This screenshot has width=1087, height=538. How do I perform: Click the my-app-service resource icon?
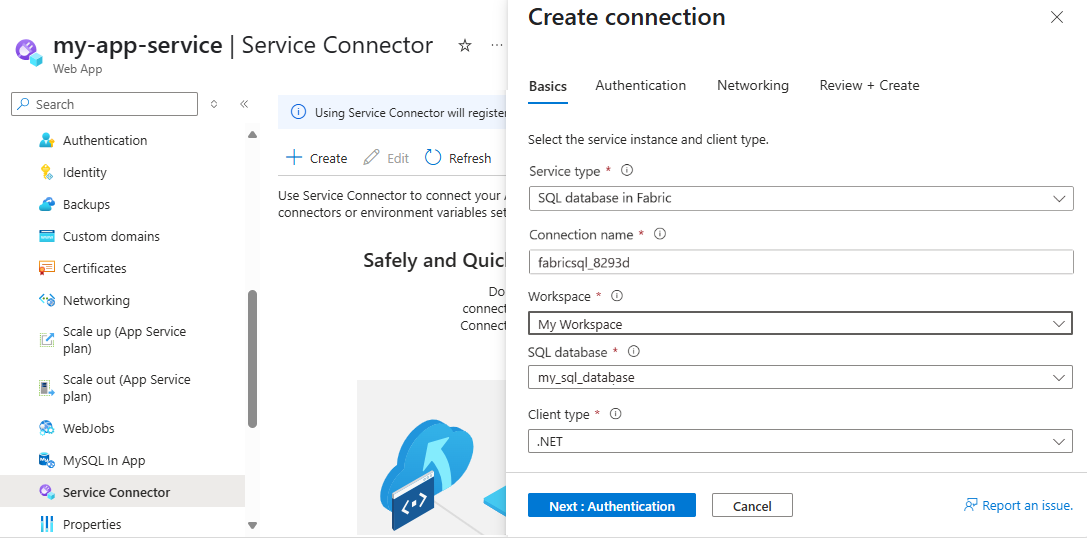(30, 53)
